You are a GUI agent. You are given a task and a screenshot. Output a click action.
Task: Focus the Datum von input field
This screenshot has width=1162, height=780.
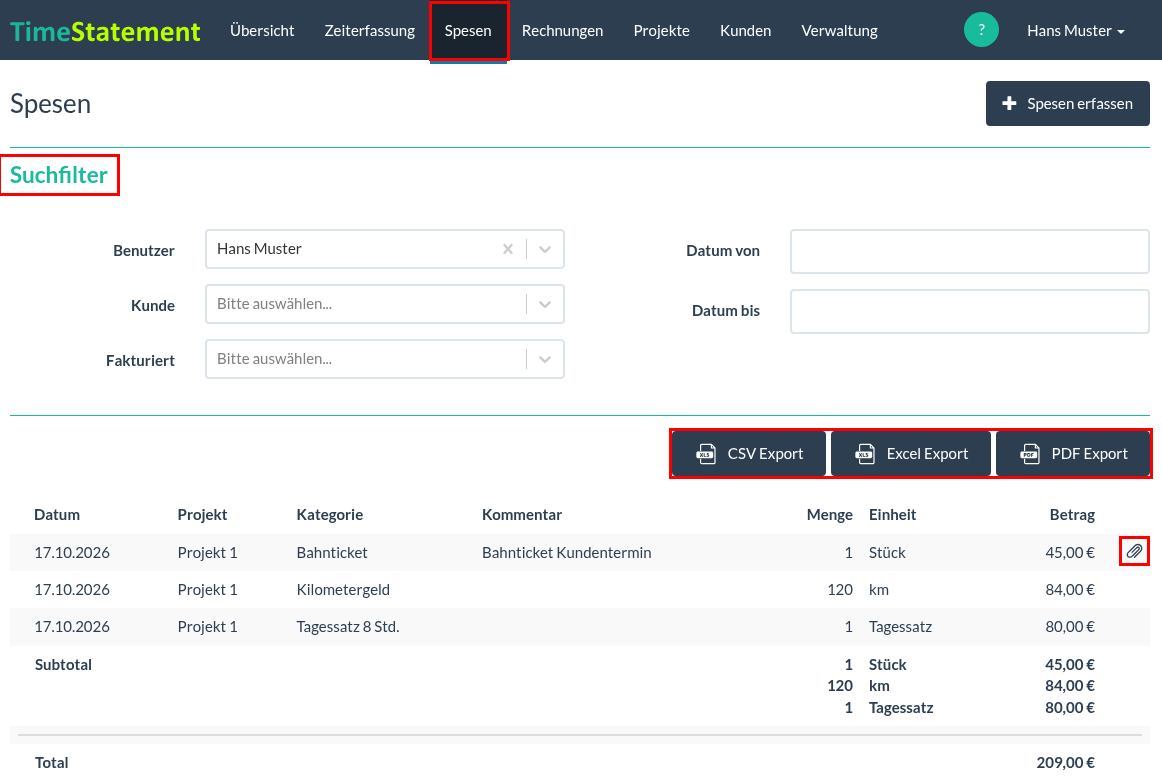[x=969, y=251]
